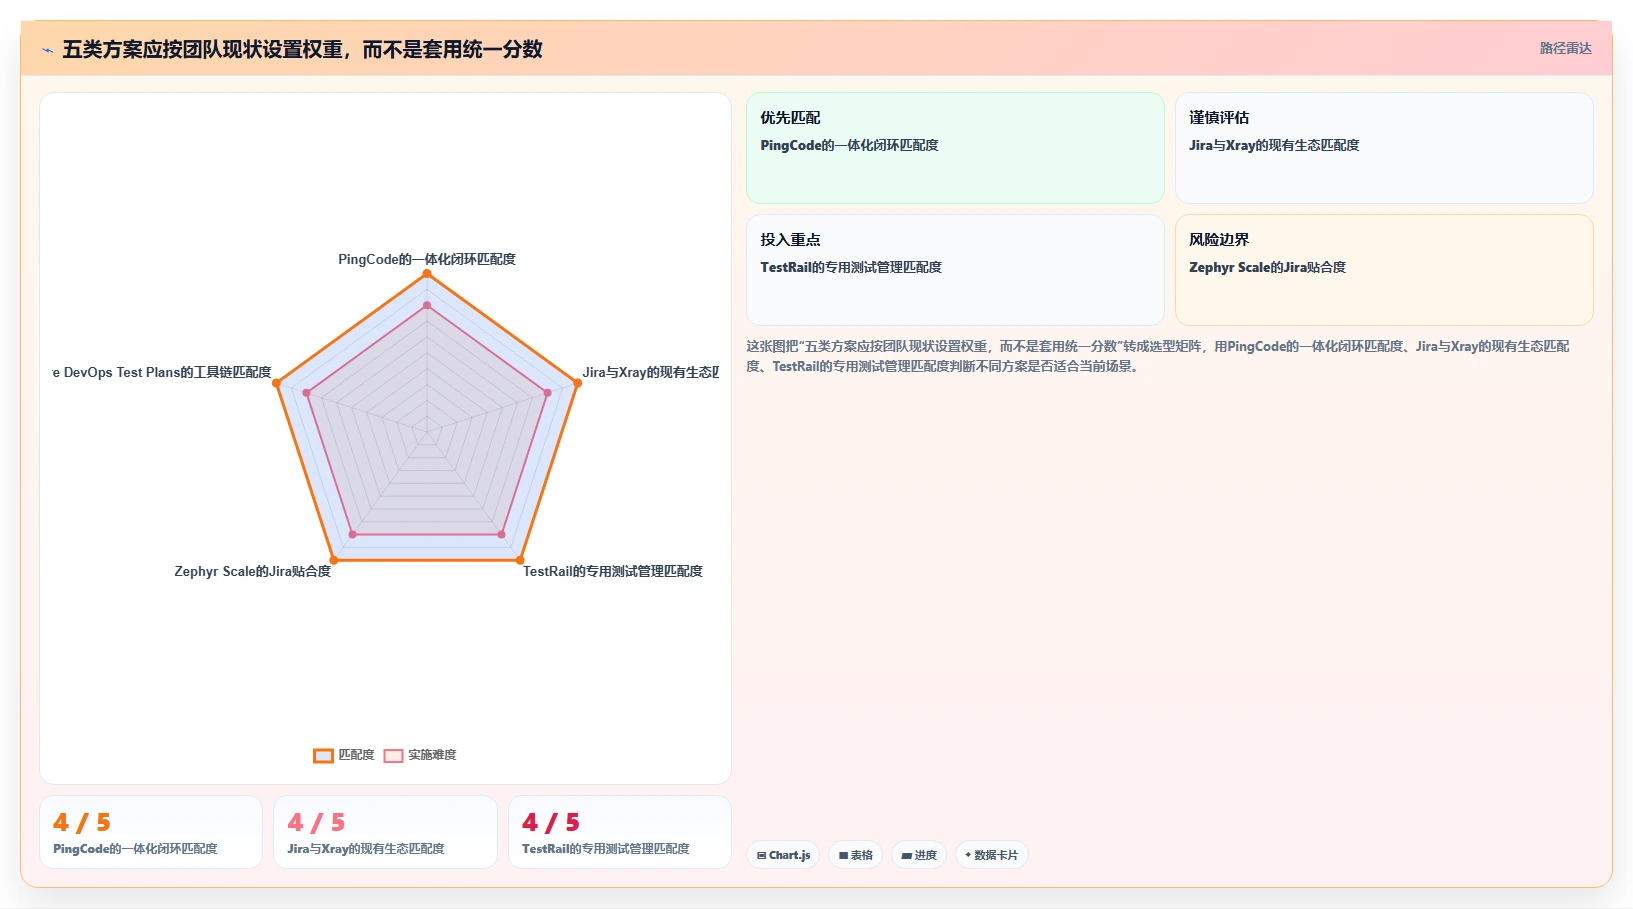Open the 风险边界 card
Viewport: 1633px width, 909px height.
tap(1384, 270)
